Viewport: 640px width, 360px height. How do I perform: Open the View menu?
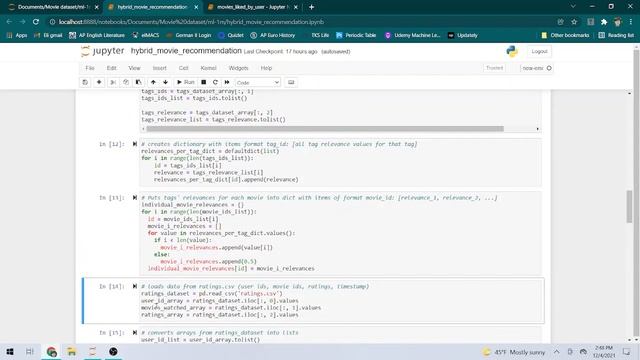(x=134, y=68)
